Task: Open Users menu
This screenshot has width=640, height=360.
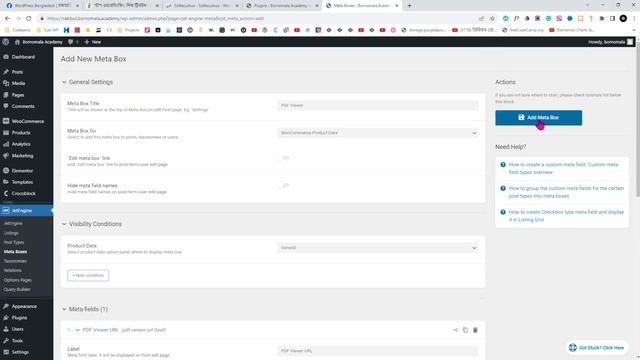Action: [x=18, y=329]
